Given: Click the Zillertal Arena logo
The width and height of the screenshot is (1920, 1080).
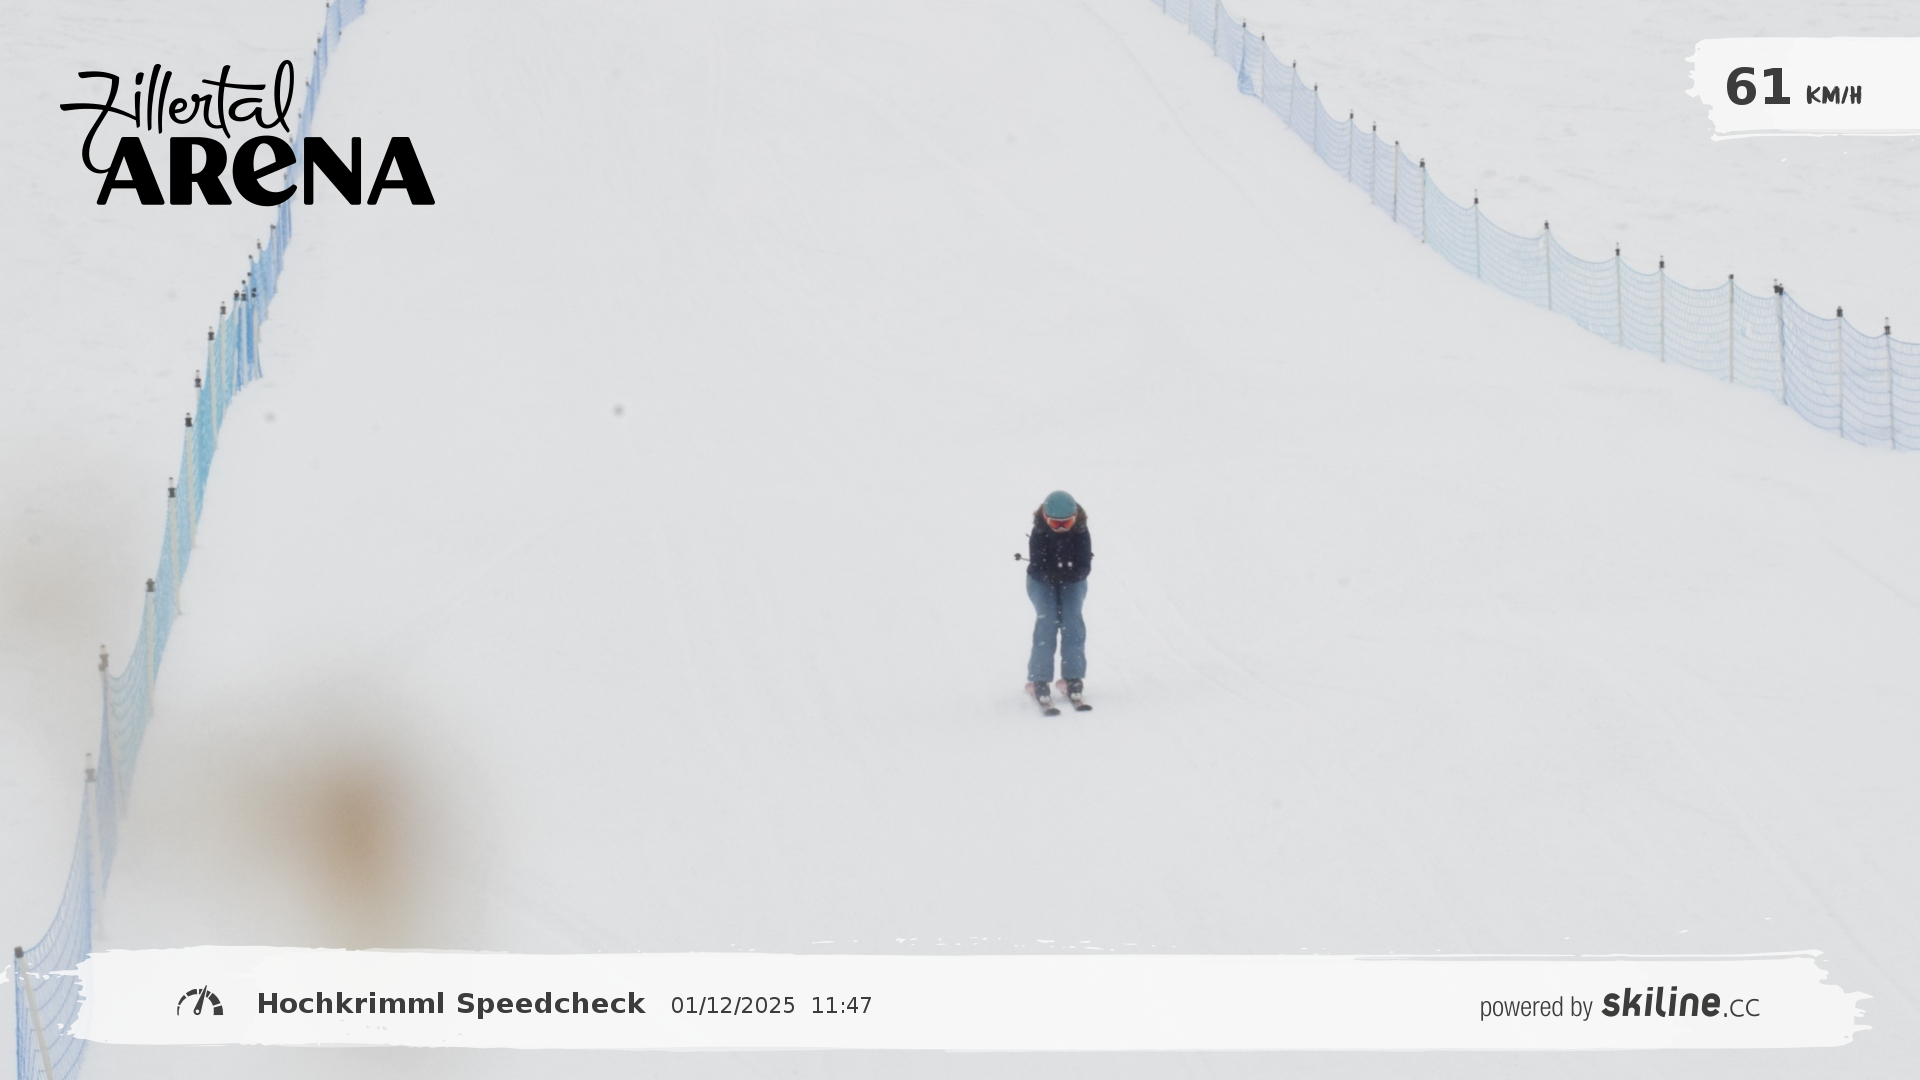Looking at the screenshot, I should pyautogui.click(x=247, y=133).
